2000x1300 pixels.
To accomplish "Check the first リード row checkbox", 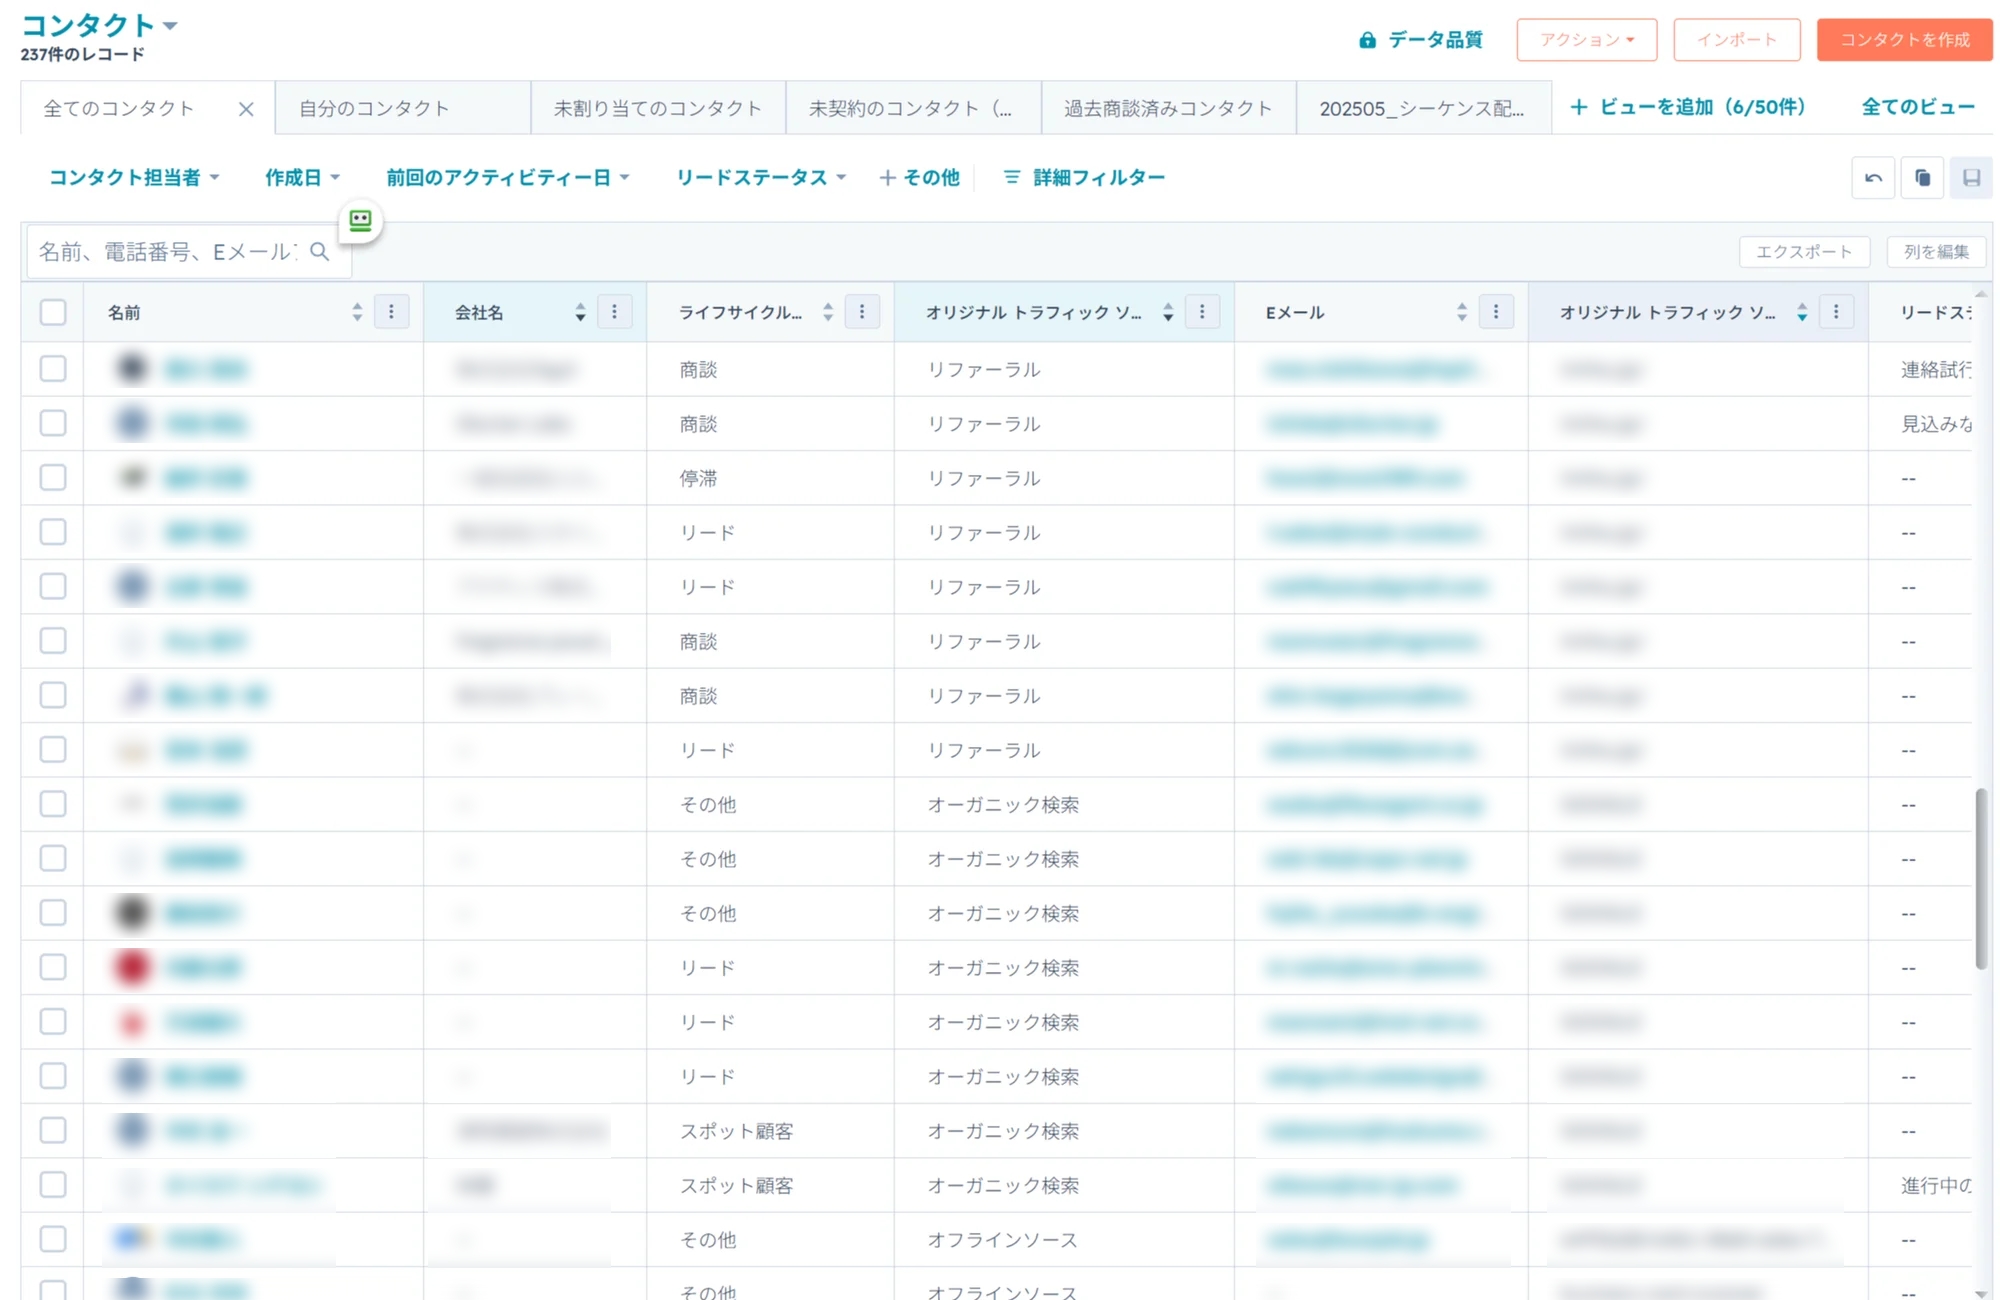I will tap(53, 532).
